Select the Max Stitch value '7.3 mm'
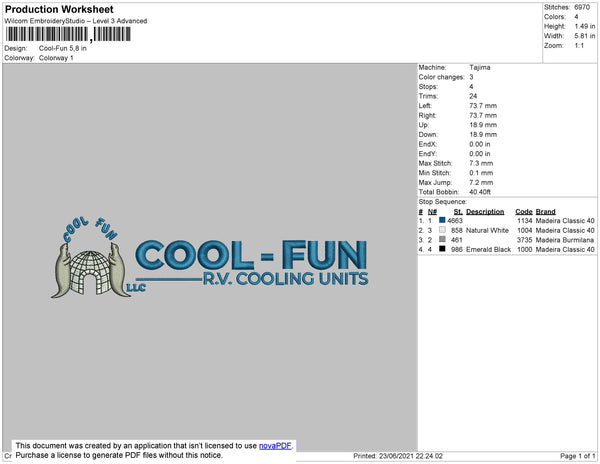600x464 pixels. (x=481, y=163)
